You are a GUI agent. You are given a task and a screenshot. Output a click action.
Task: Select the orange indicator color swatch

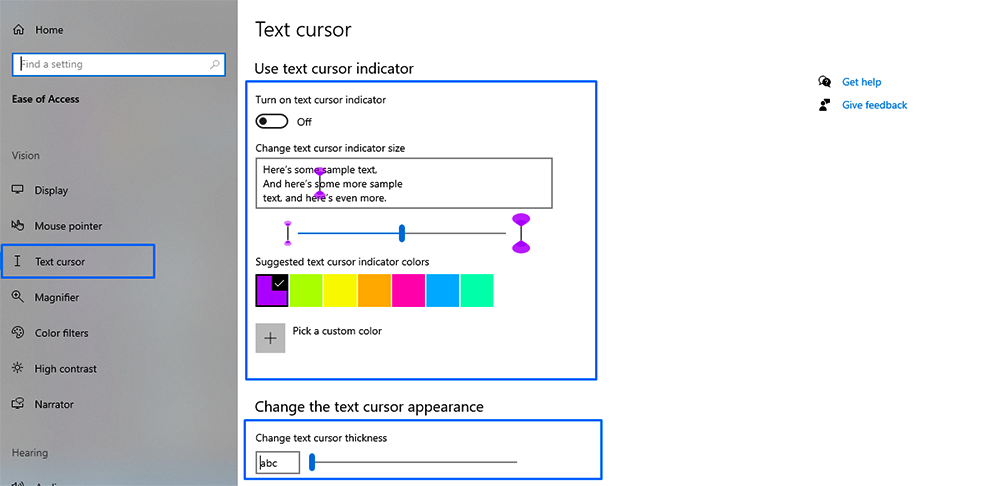pos(374,290)
